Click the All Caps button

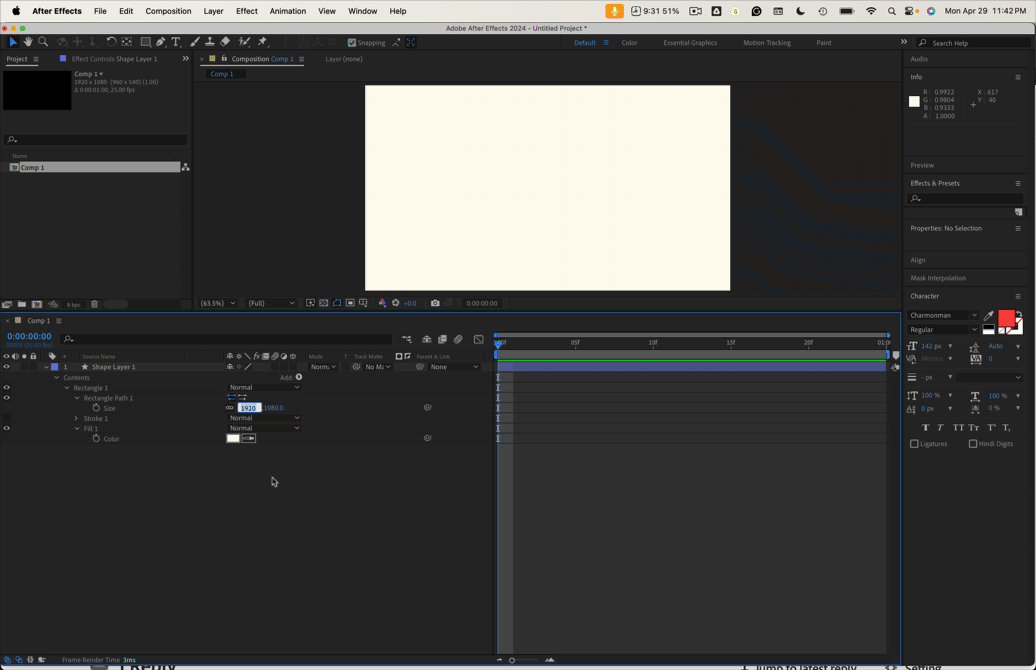(x=958, y=428)
